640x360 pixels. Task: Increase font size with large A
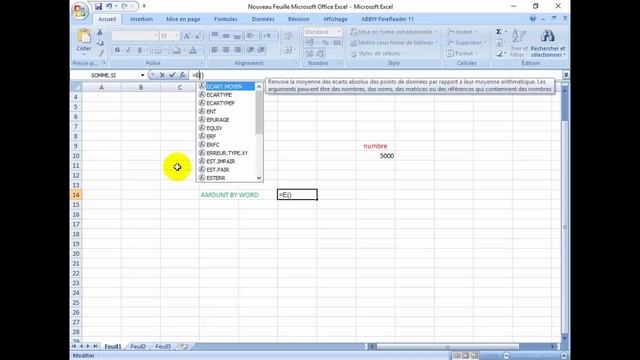coord(187,36)
